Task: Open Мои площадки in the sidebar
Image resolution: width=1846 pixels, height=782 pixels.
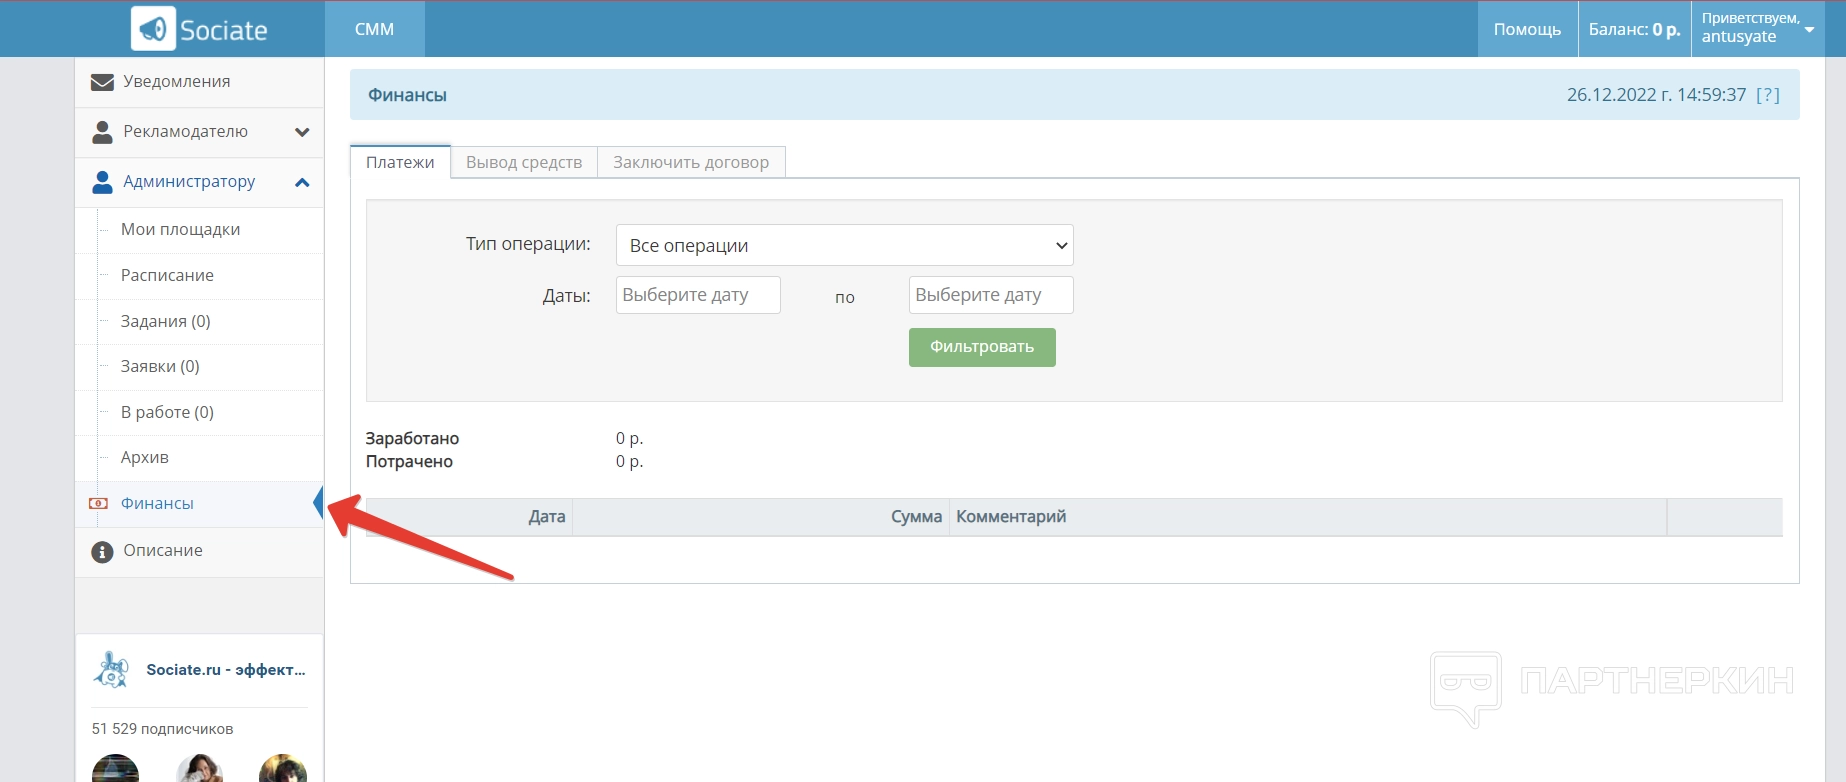Action: pyautogui.click(x=181, y=230)
